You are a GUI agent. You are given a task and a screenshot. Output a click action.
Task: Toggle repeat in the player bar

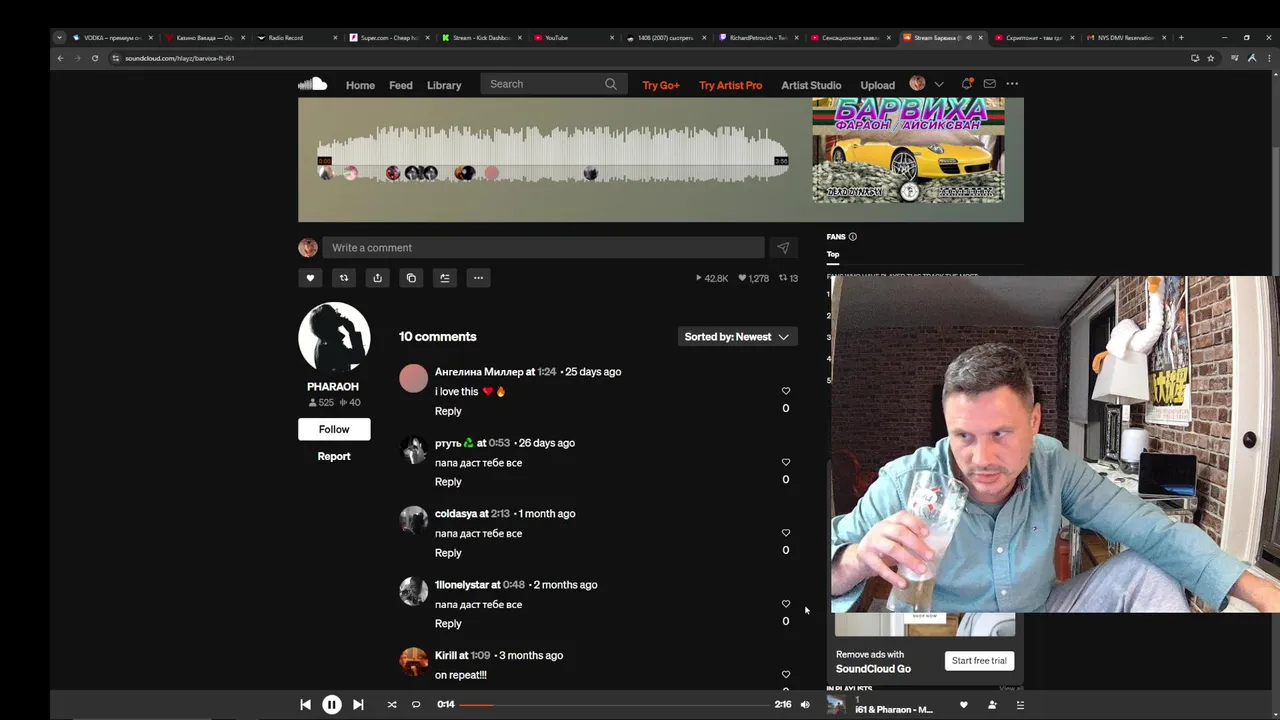click(416, 705)
